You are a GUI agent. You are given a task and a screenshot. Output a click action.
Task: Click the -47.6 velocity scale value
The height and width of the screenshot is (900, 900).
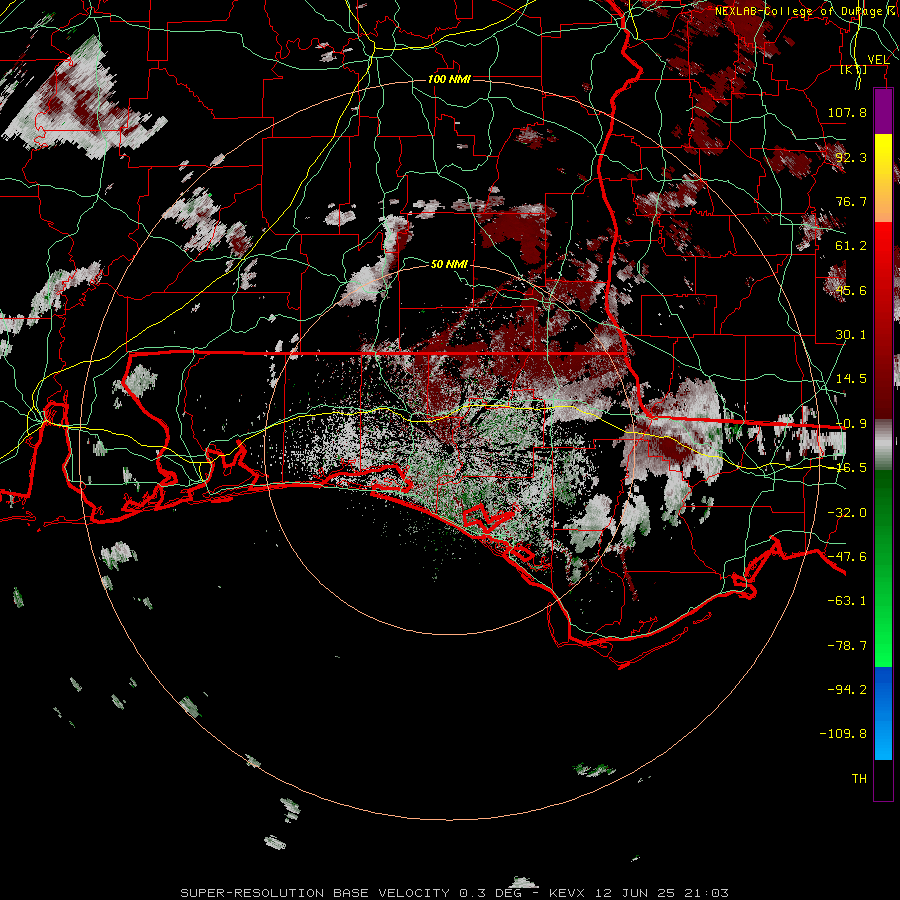[847, 557]
